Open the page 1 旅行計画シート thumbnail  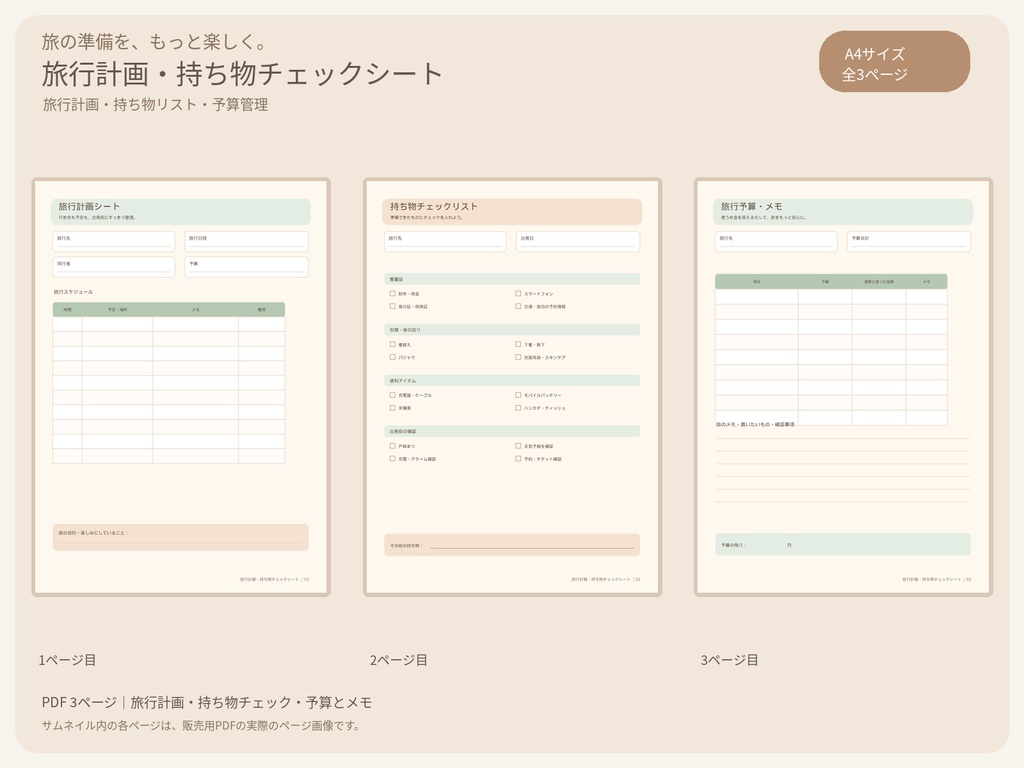[x=181, y=387]
